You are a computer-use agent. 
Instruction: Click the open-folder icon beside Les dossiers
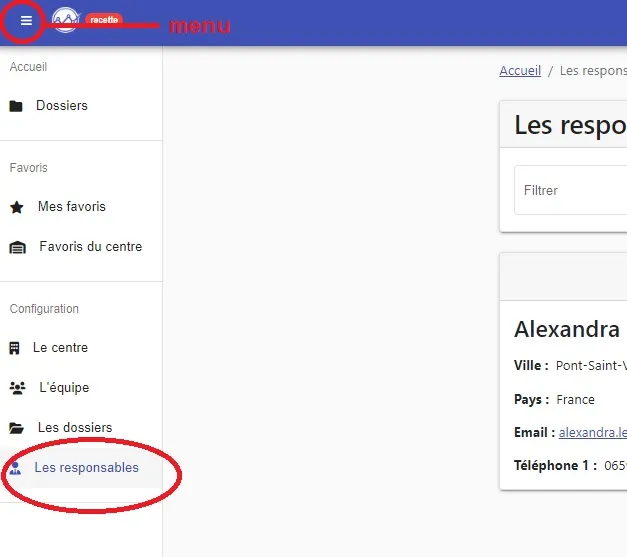coord(16,428)
